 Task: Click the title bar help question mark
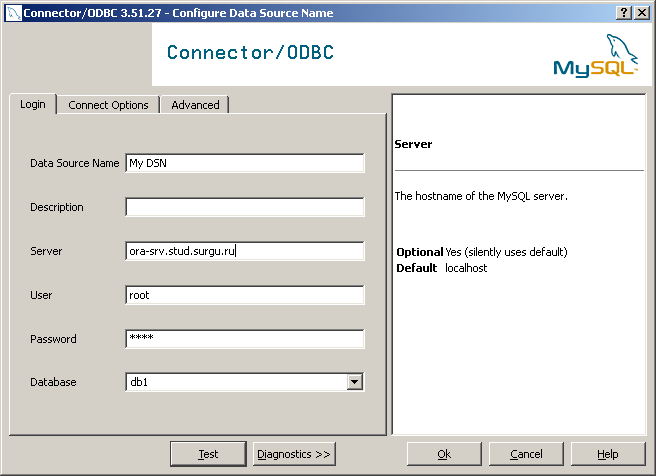pos(625,12)
